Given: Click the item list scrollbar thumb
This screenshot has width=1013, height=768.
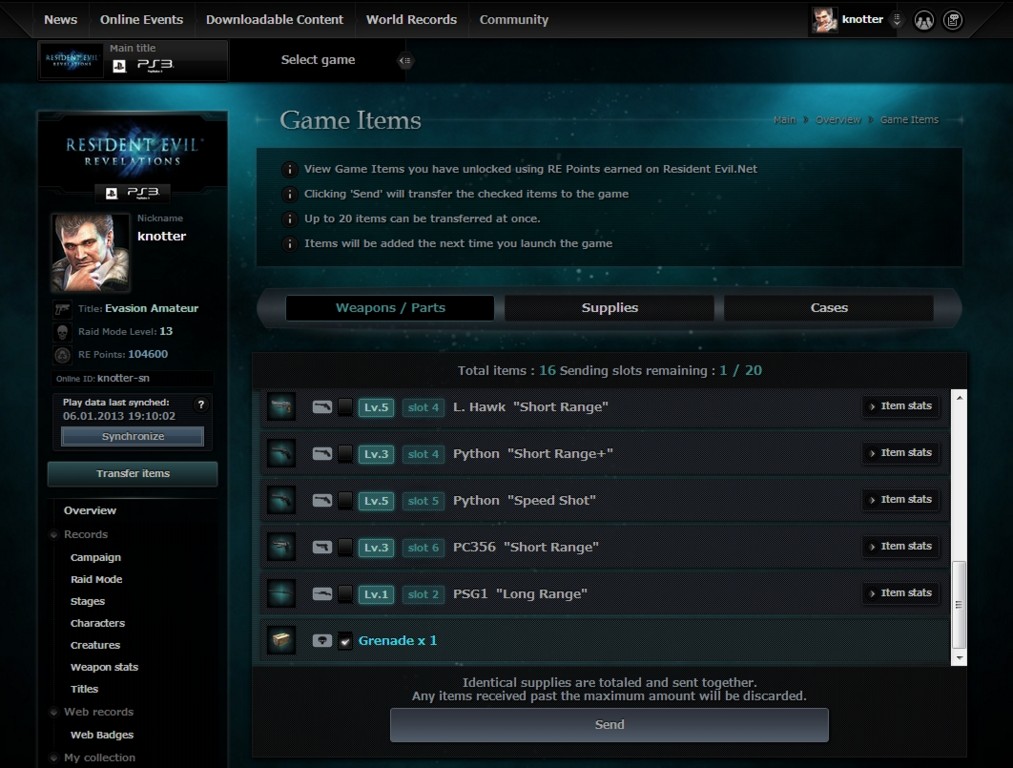Looking at the screenshot, I should (x=959, y=605).
